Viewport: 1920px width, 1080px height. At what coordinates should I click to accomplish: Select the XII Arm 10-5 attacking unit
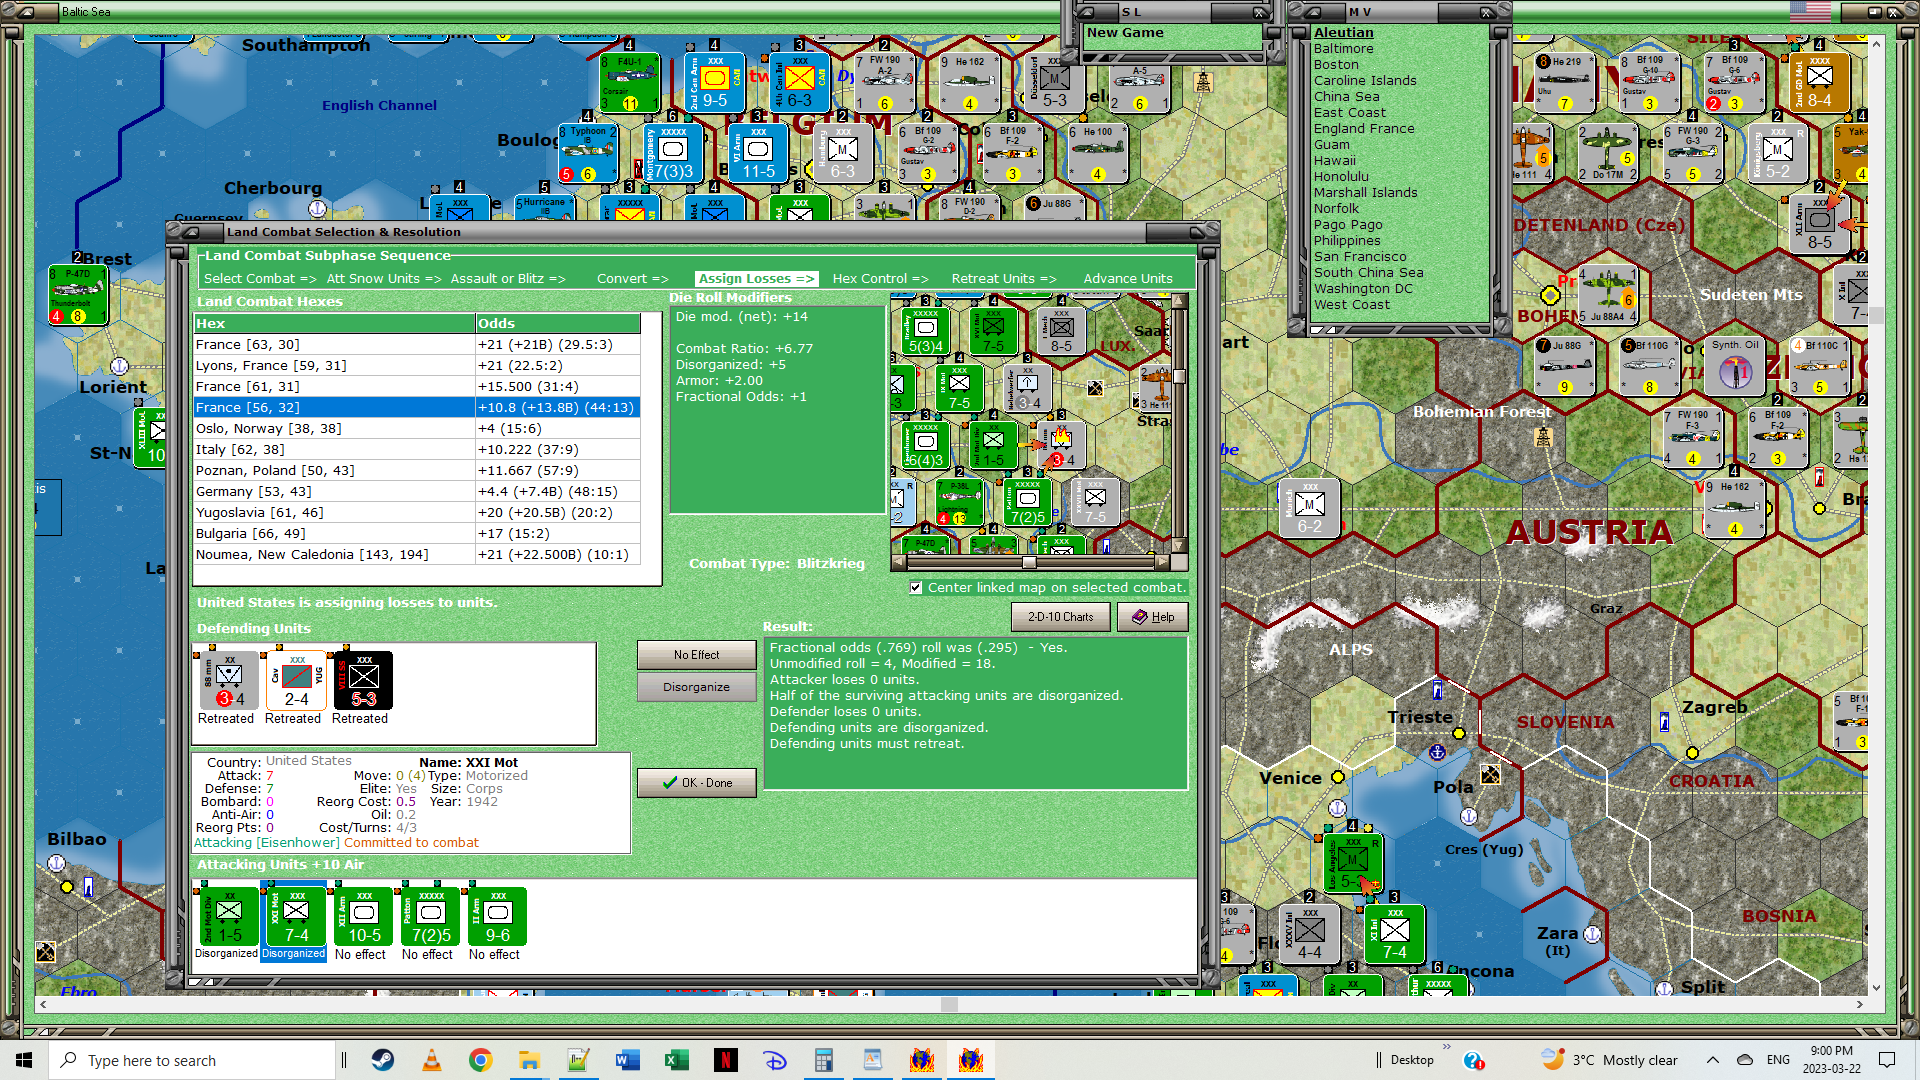(362, 917)
